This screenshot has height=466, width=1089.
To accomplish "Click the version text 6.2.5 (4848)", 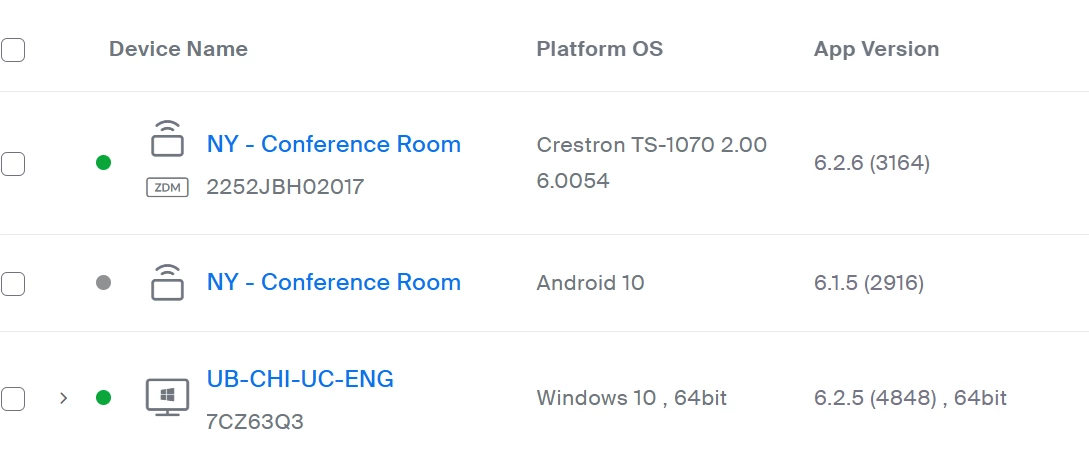I will pos(871,398).
